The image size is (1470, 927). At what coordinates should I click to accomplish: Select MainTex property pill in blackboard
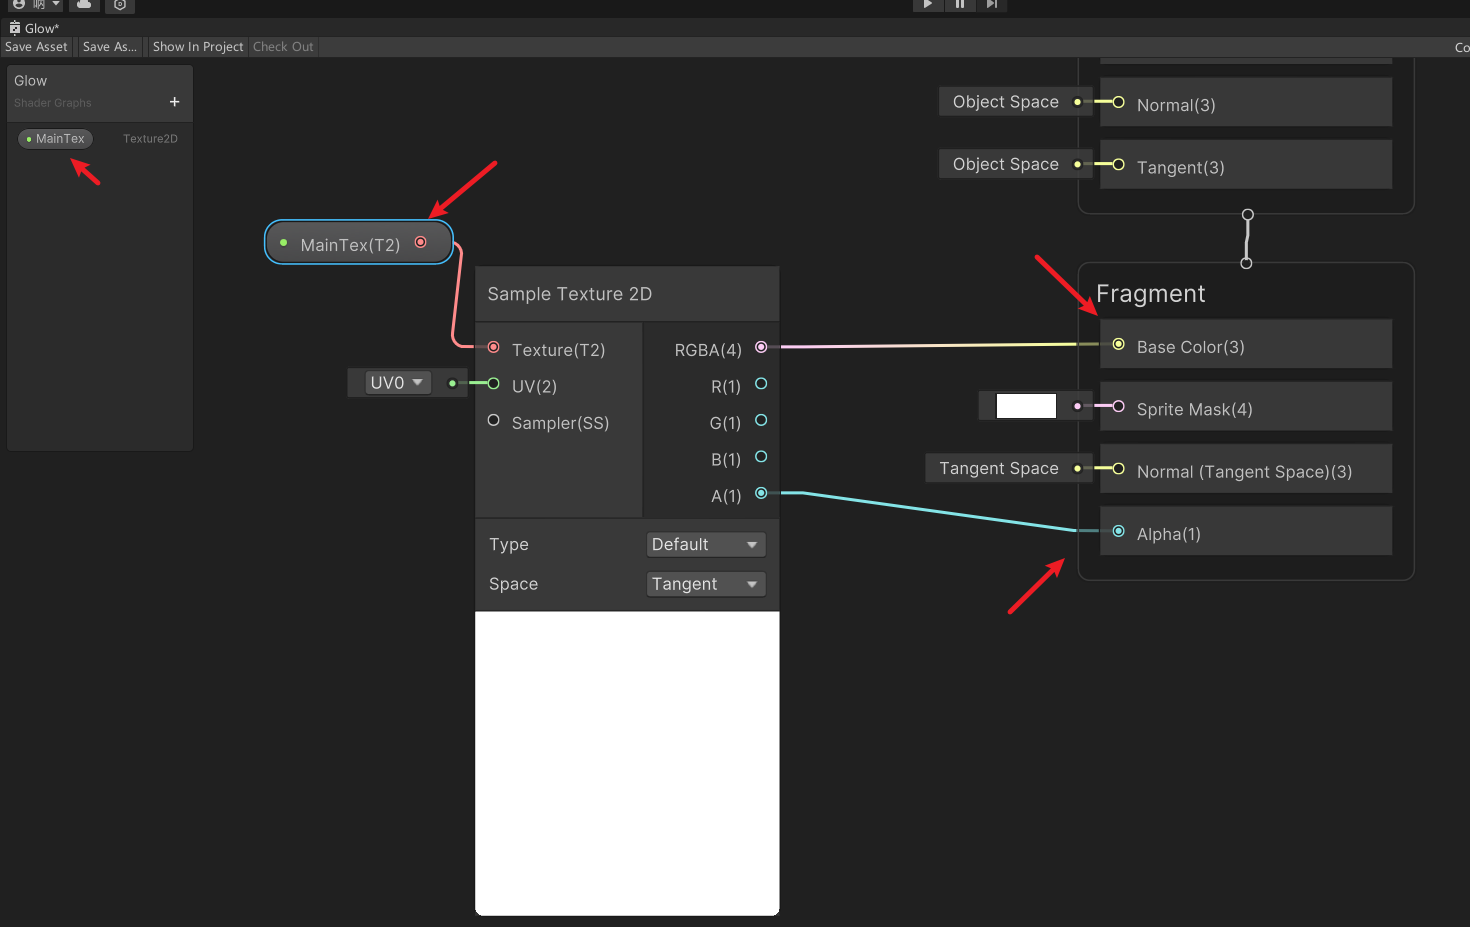pyautogui.click(x=56, y=139)
